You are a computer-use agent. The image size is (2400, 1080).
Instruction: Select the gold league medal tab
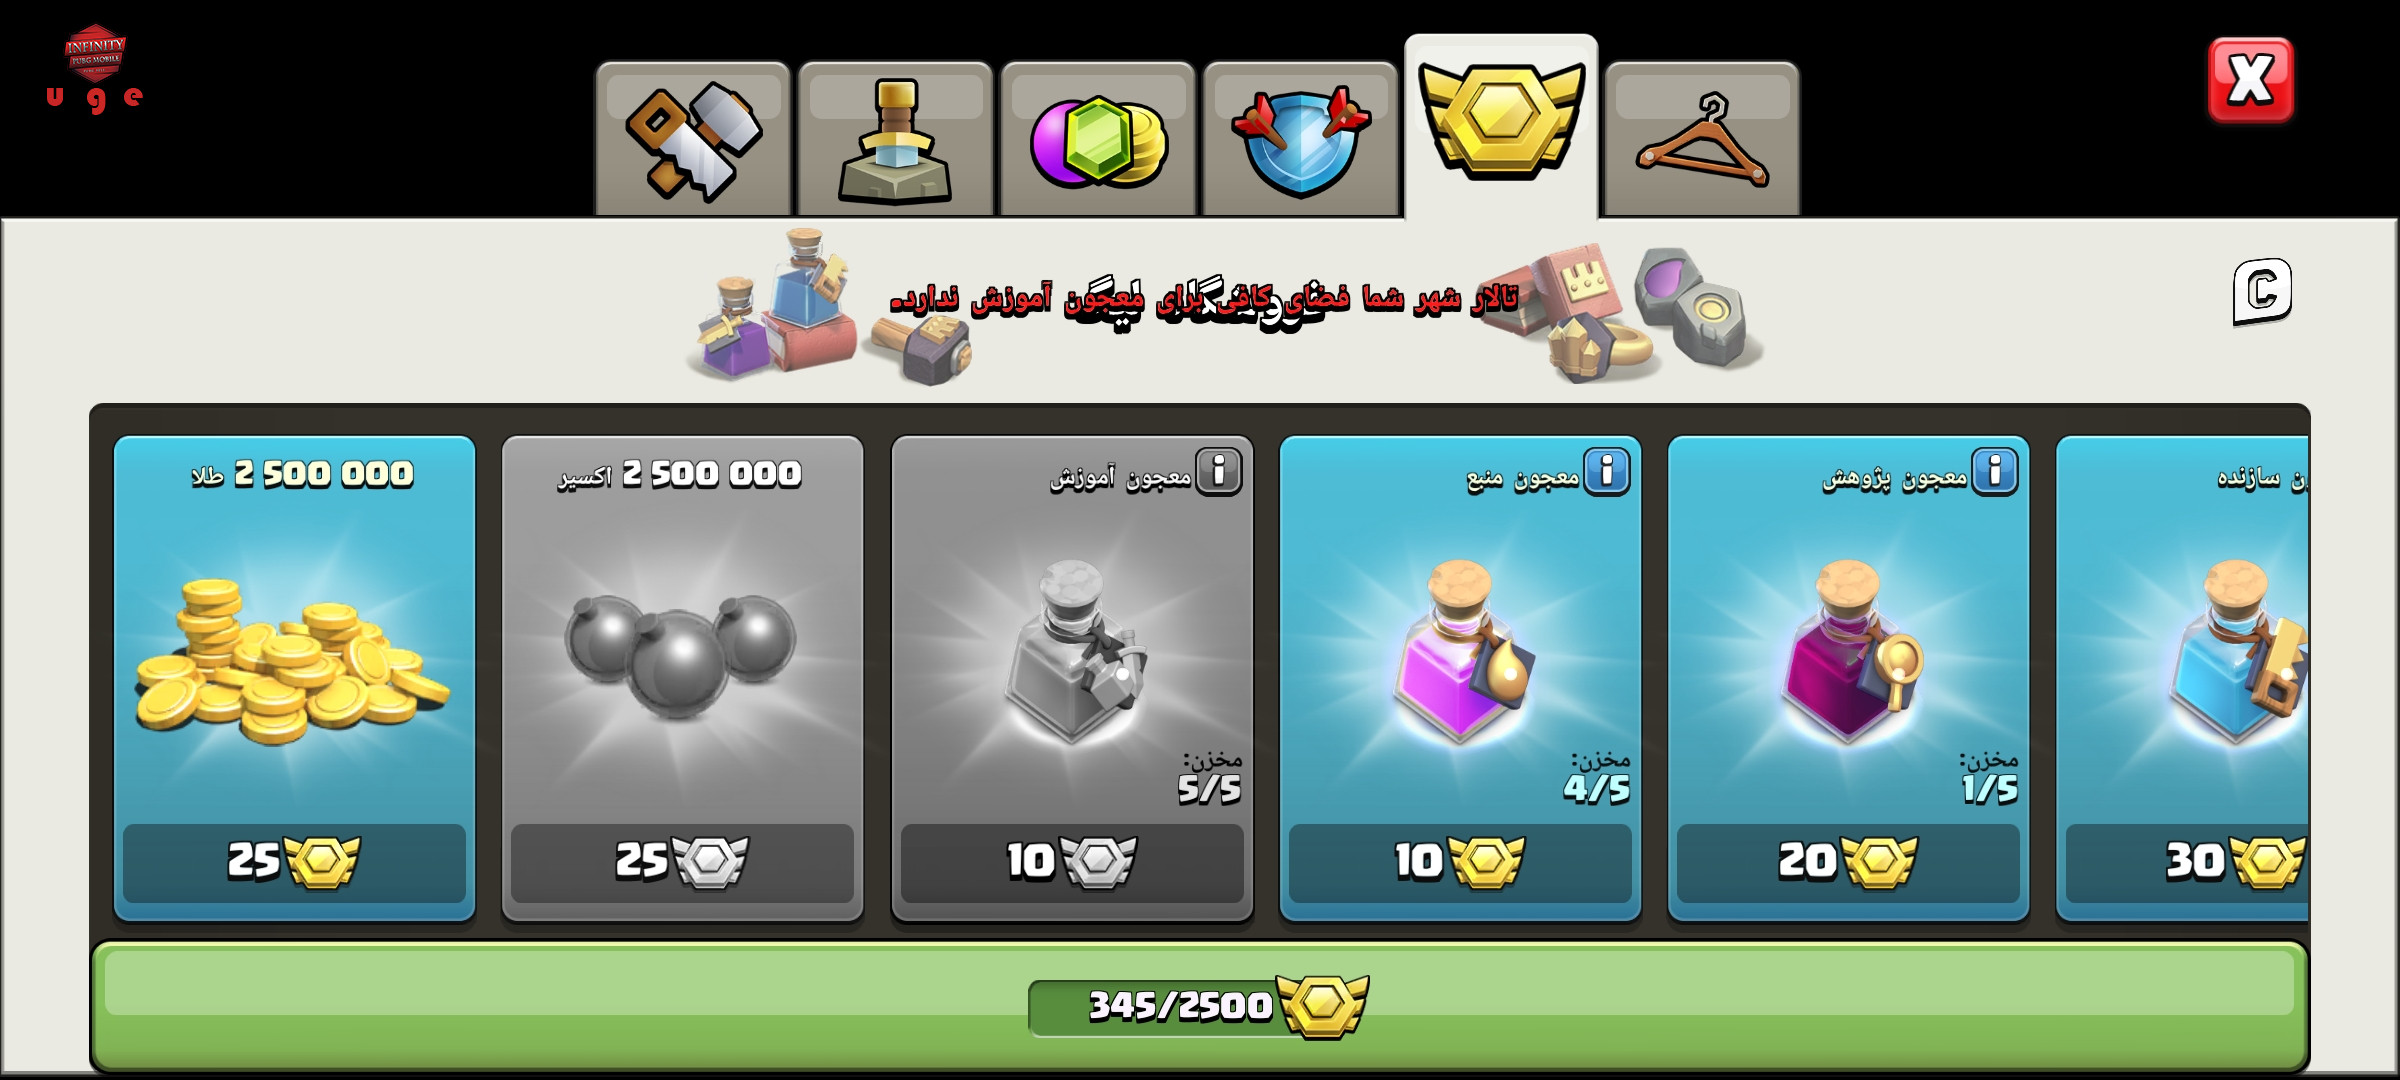coord(1501,128)
